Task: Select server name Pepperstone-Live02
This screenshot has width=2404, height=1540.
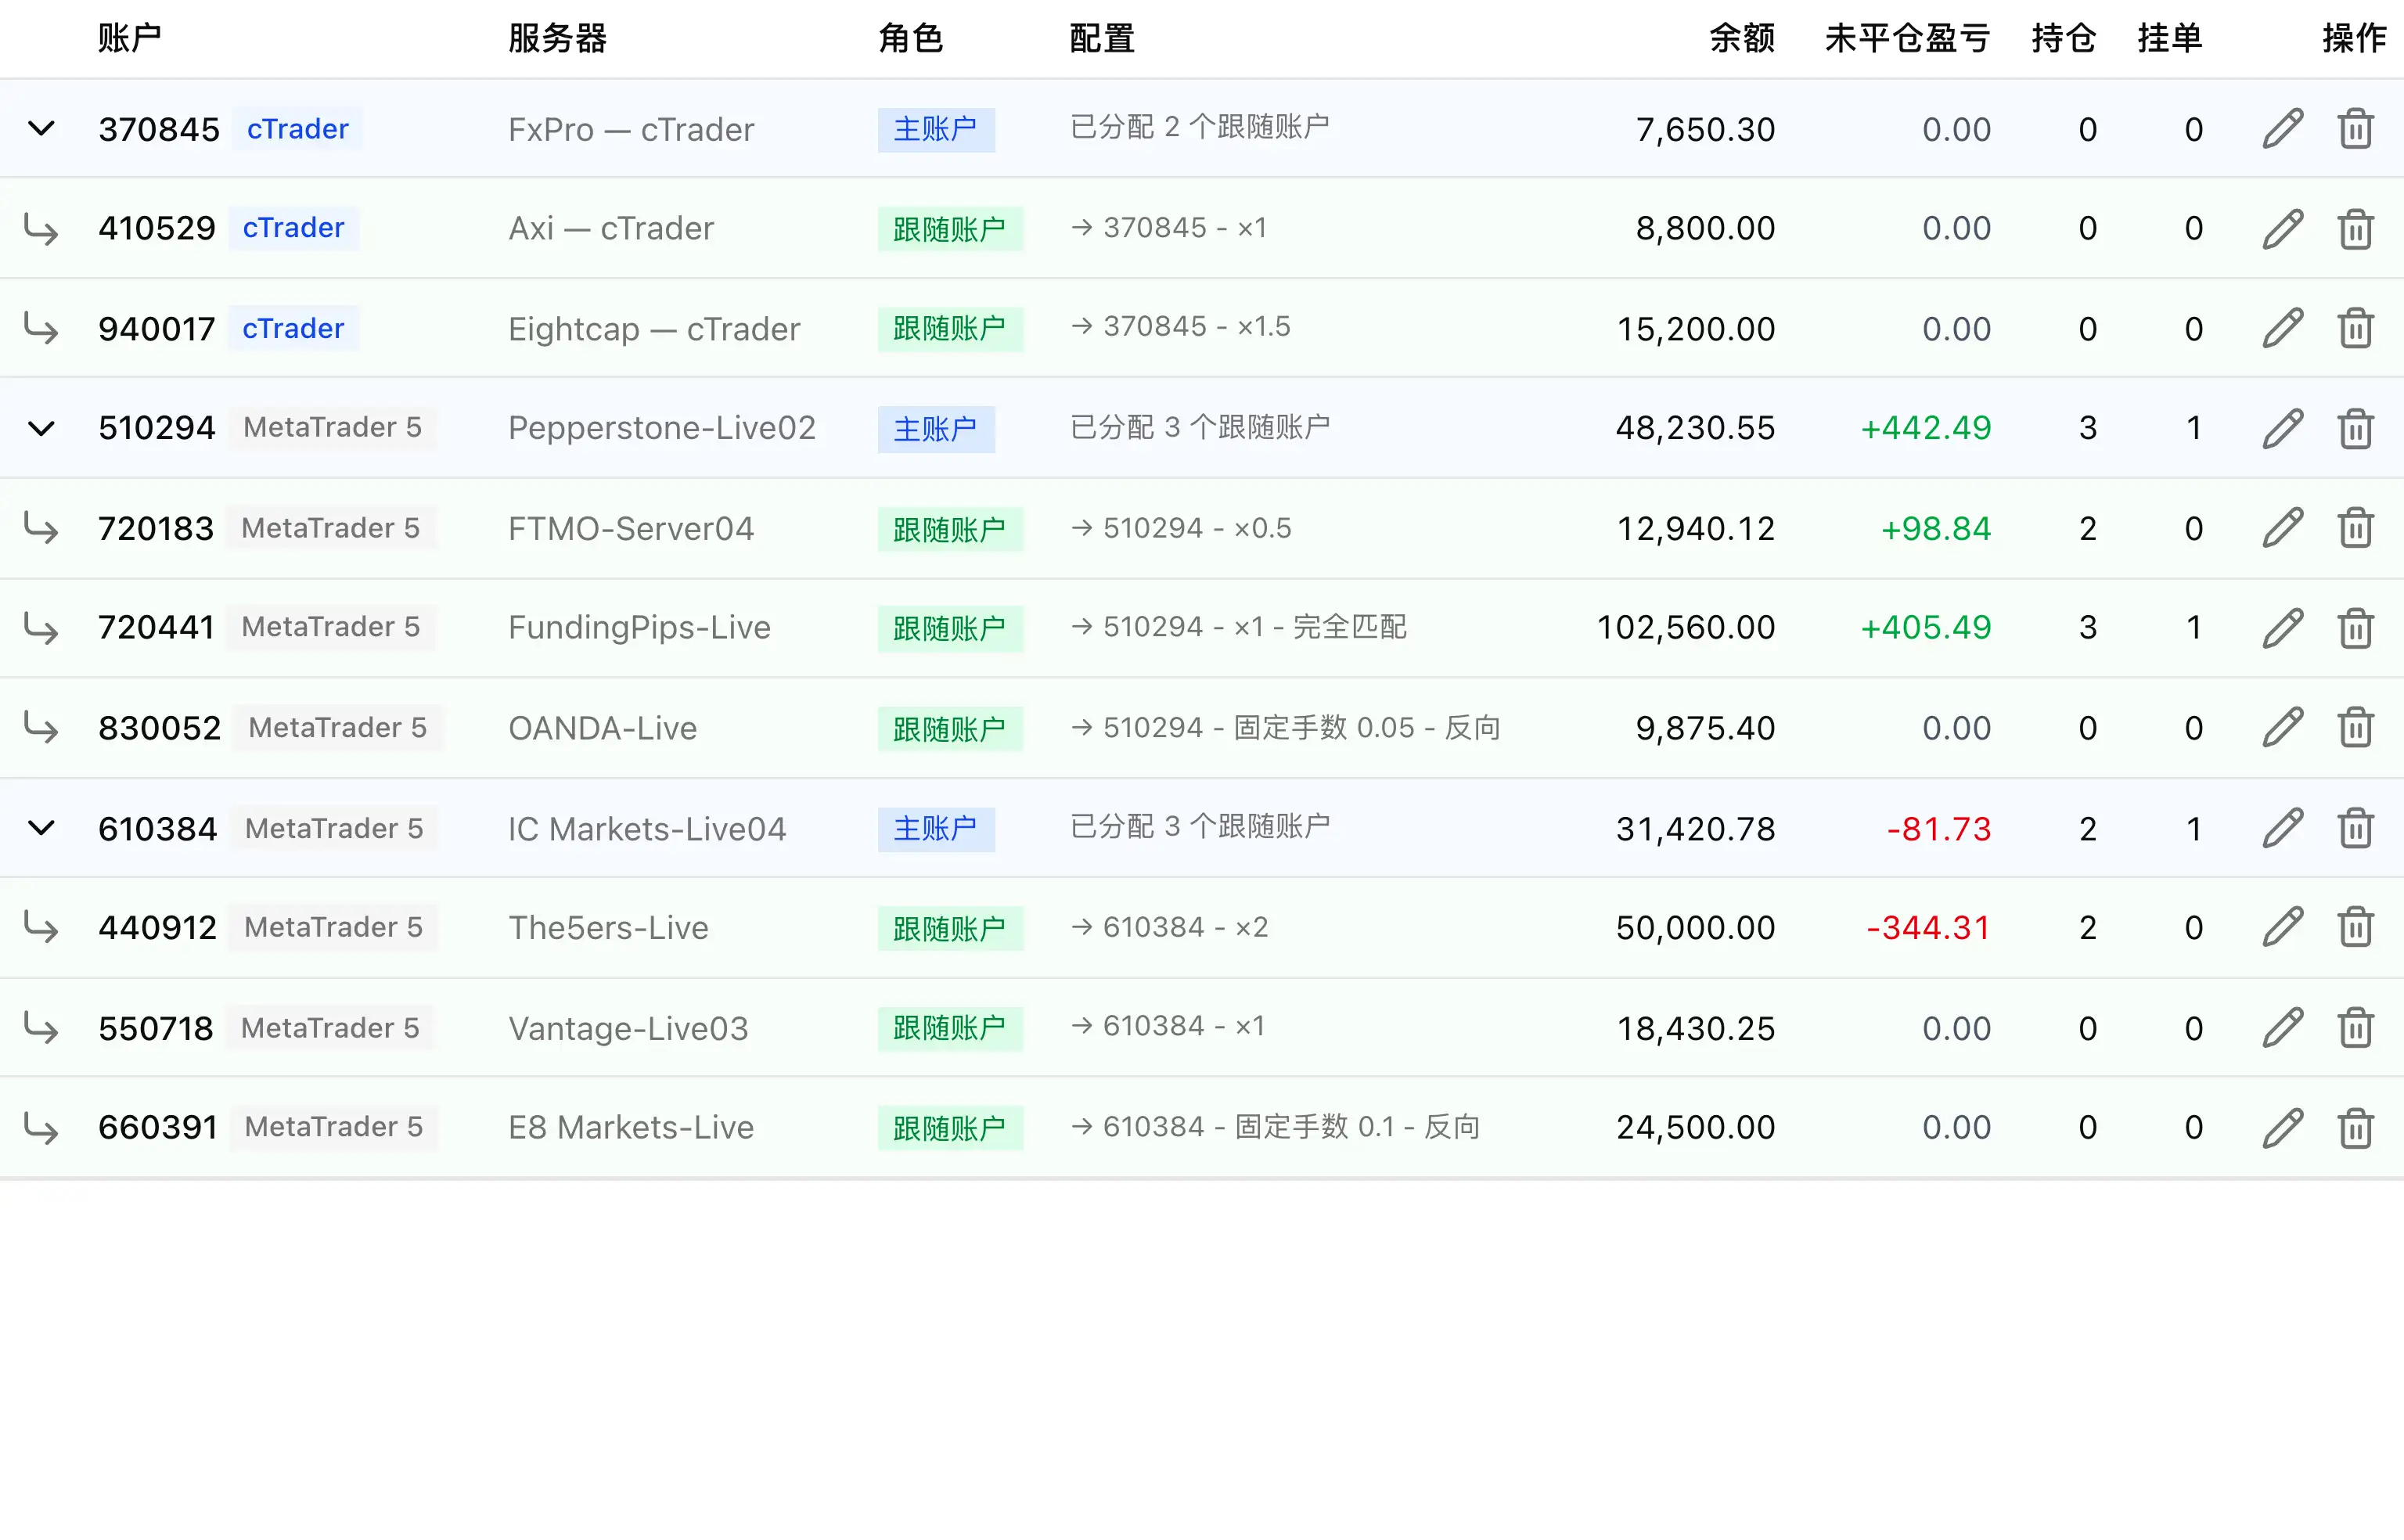Action: point(662,428)
